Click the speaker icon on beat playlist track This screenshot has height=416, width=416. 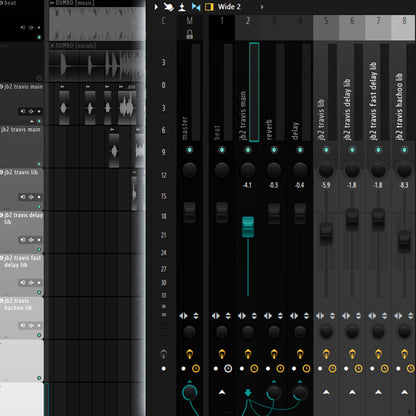[23, 27]
